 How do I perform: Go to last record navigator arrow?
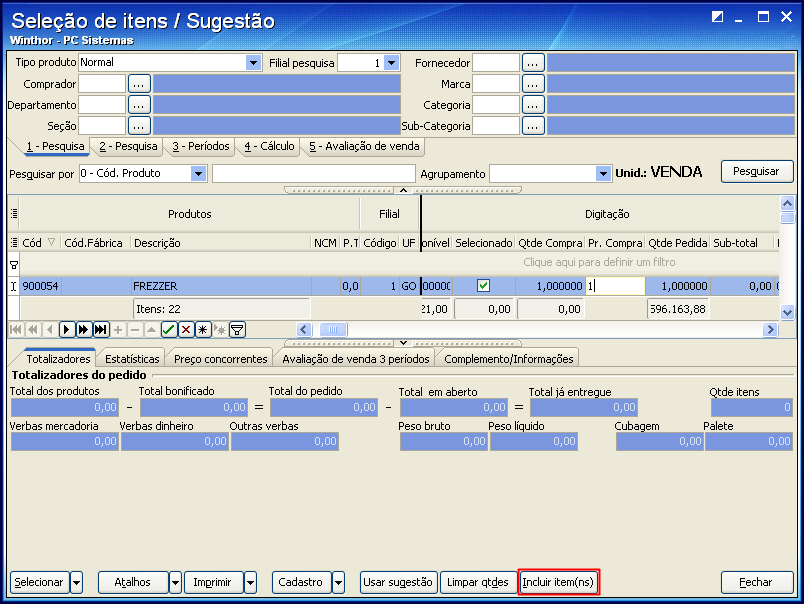click(100, 330)
